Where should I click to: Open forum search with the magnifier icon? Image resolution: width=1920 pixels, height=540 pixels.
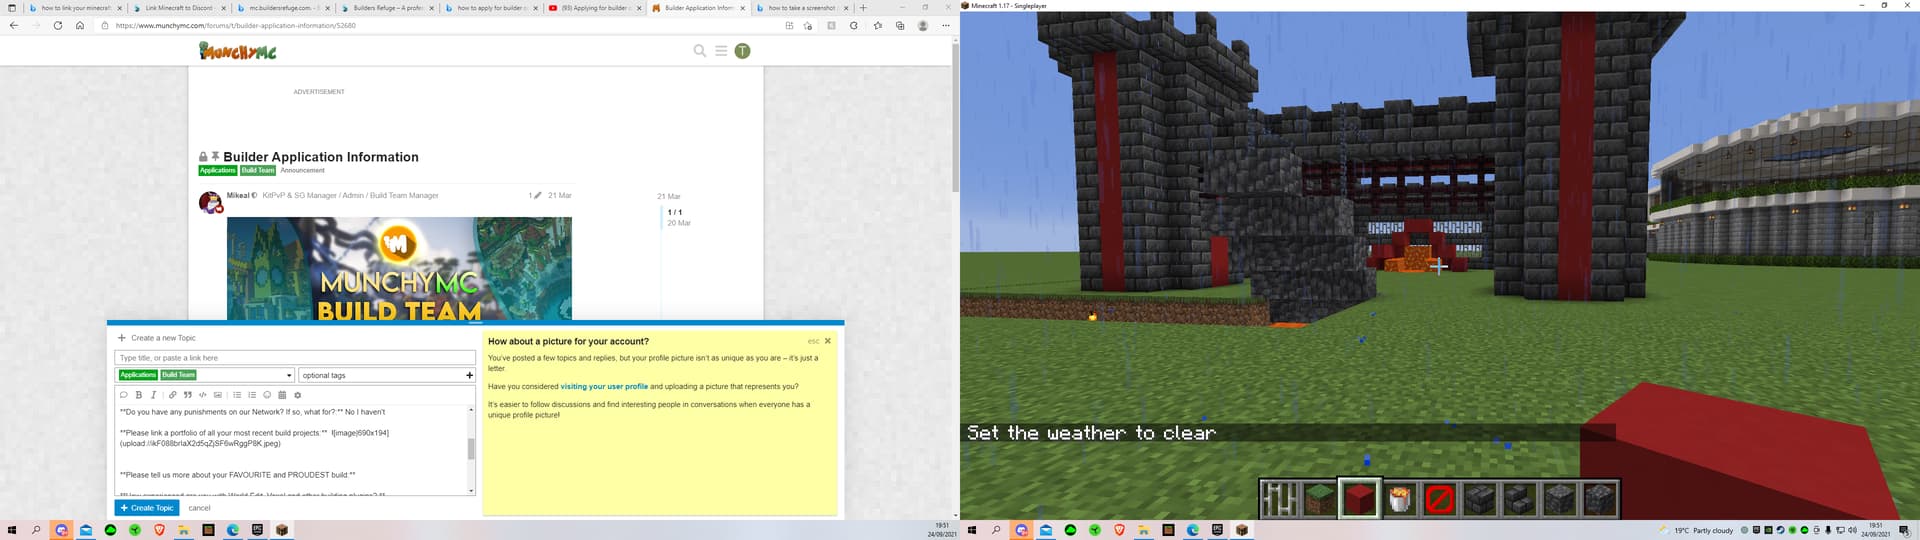700,51
